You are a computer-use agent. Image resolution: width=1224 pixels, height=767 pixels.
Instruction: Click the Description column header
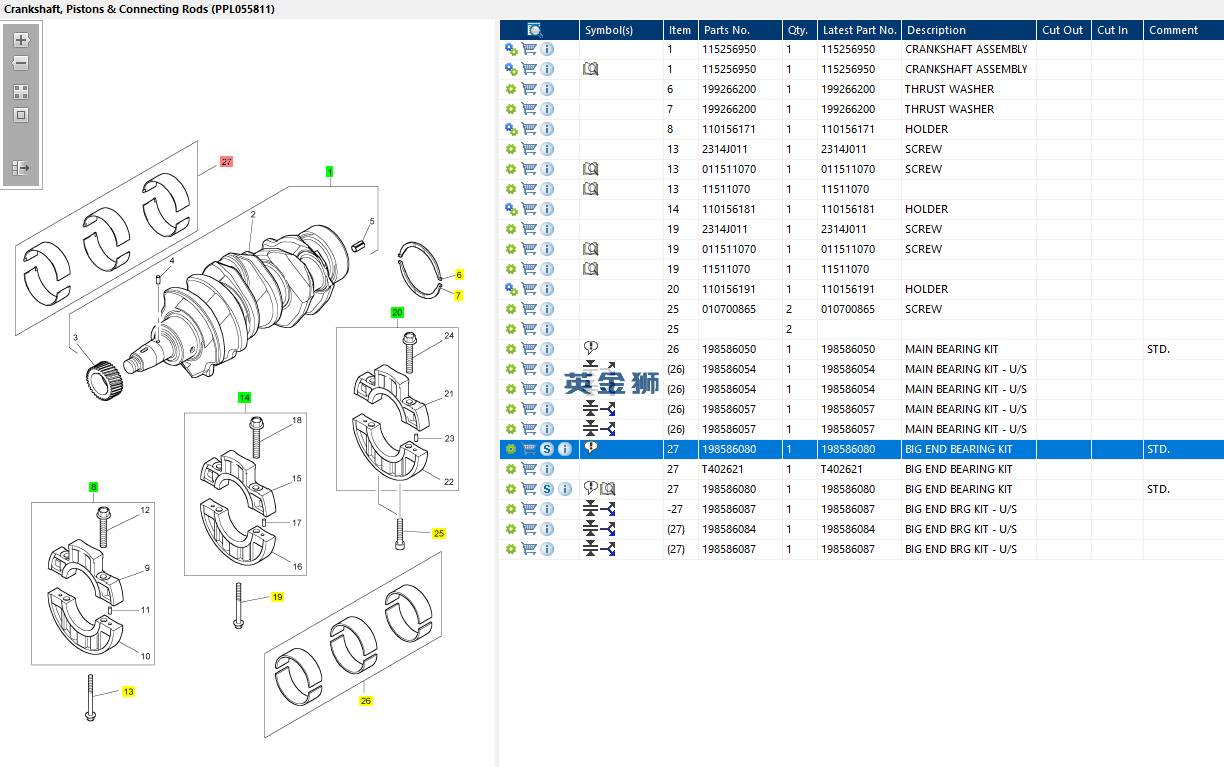pos(936,30)
